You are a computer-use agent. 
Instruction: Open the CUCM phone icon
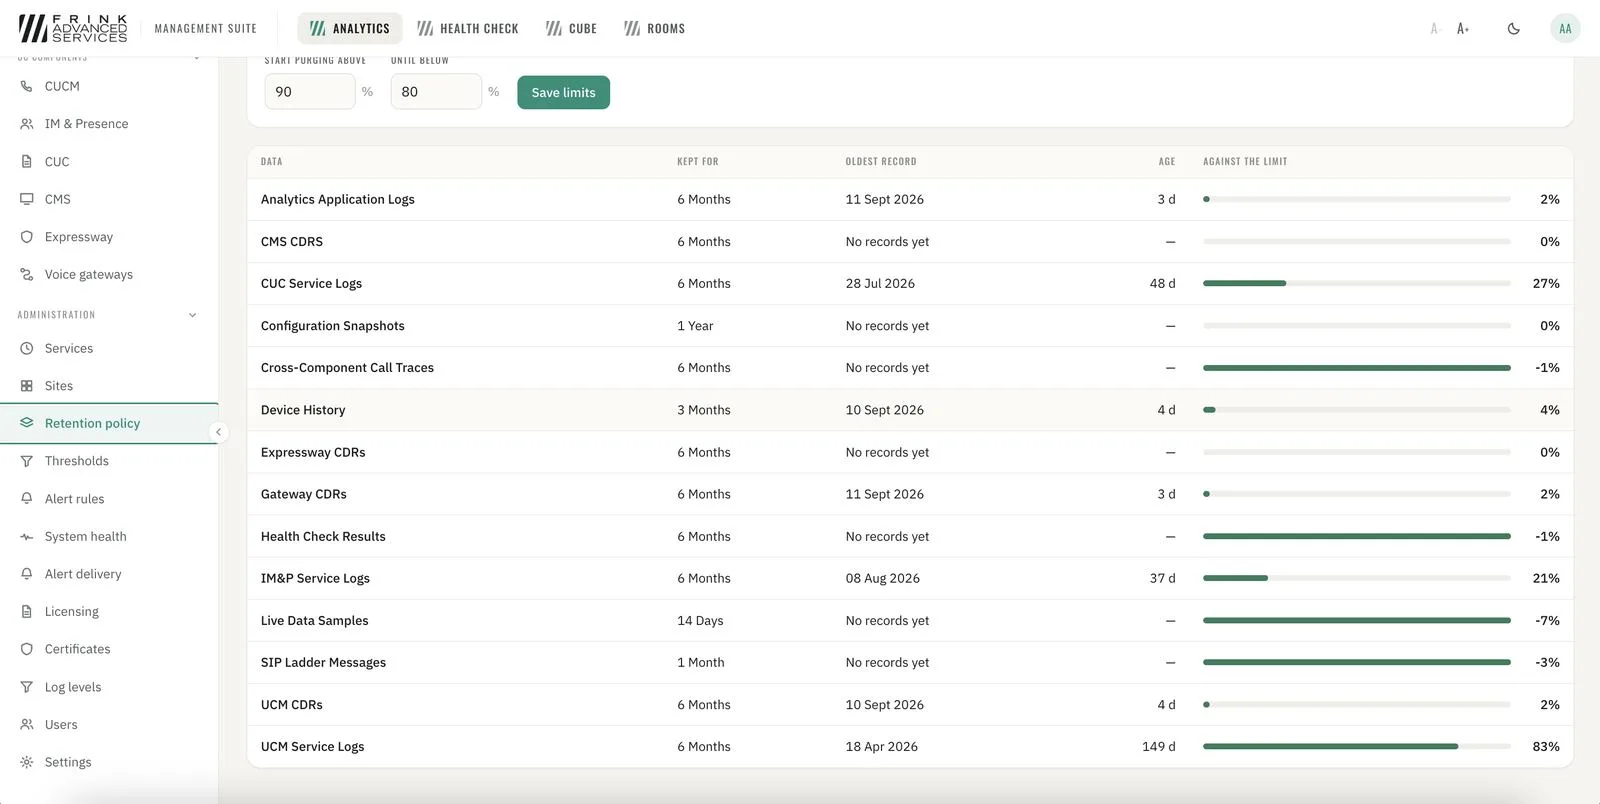click(x=27, y=86)
